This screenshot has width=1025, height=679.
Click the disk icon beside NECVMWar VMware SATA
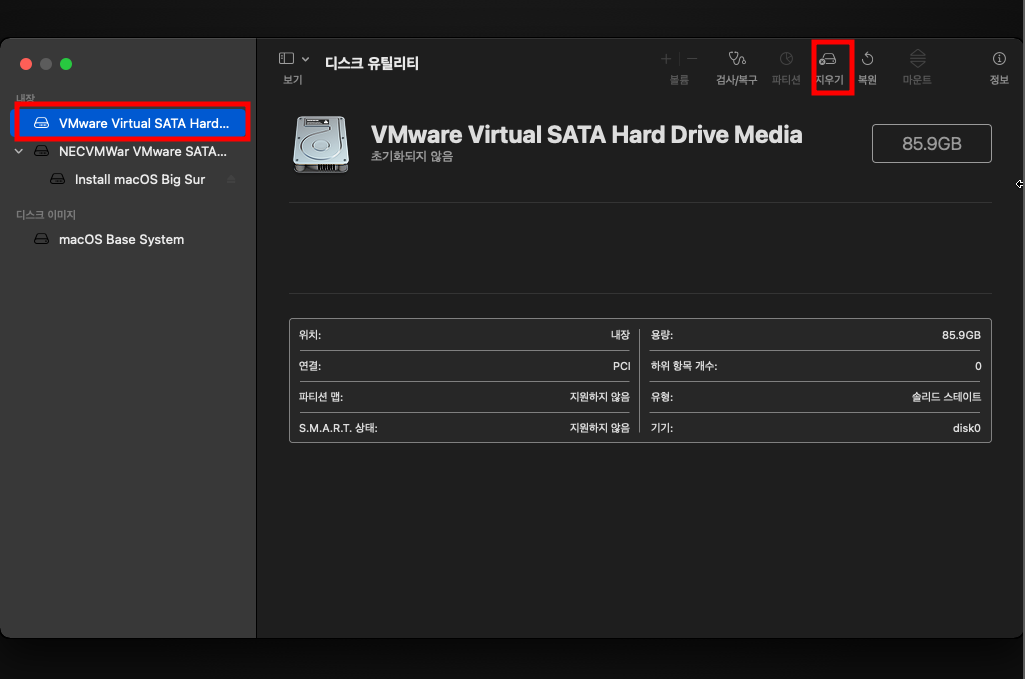pos(41,151)
